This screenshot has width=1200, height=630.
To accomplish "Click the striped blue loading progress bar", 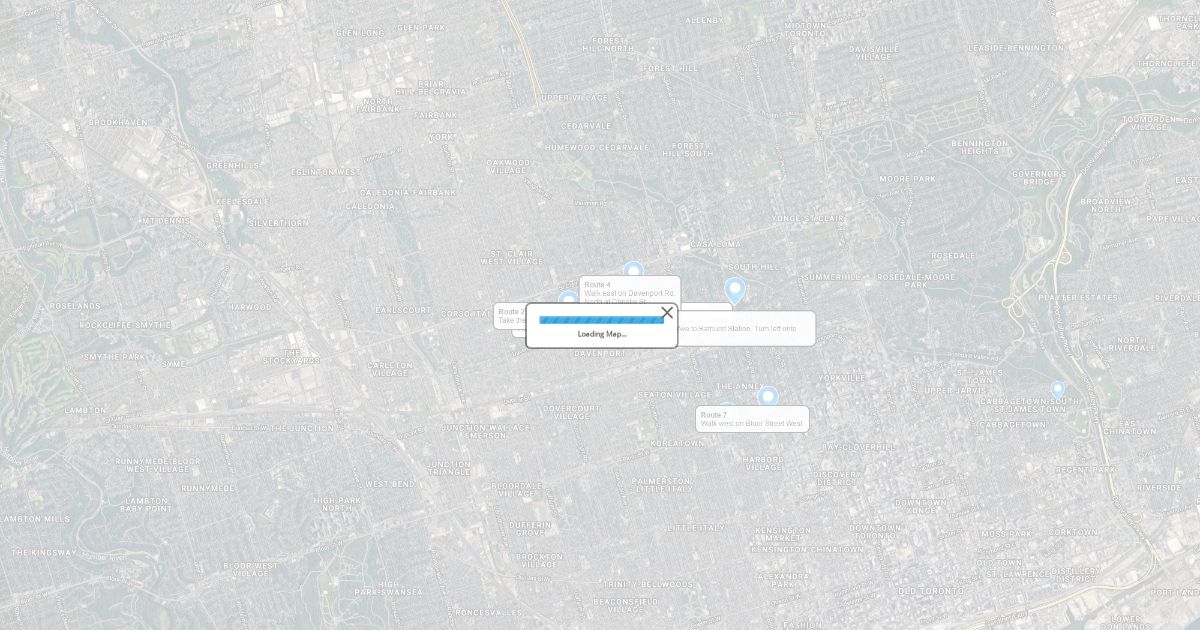I will pyautogui.click(x=601, y=320).
